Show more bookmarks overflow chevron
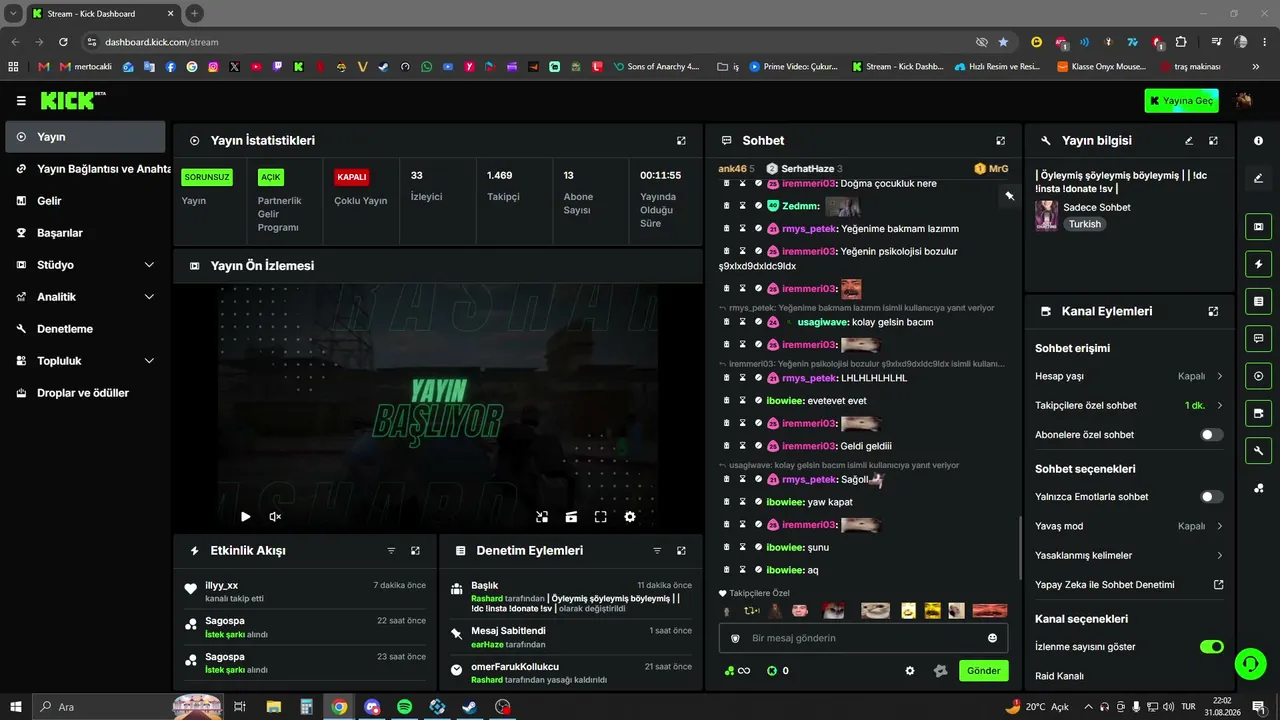This screenshot has width=1280, height=720. (1256, 67)
